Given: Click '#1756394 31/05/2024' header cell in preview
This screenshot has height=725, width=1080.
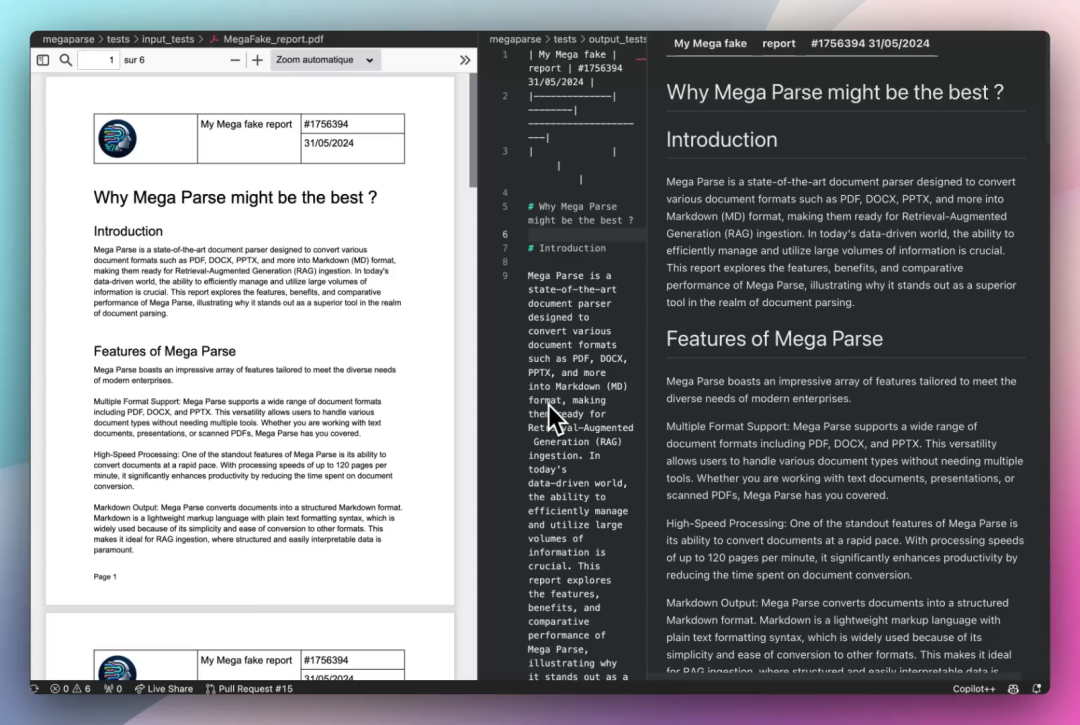Looking at the screenshot, I should (x=870, y=43).
